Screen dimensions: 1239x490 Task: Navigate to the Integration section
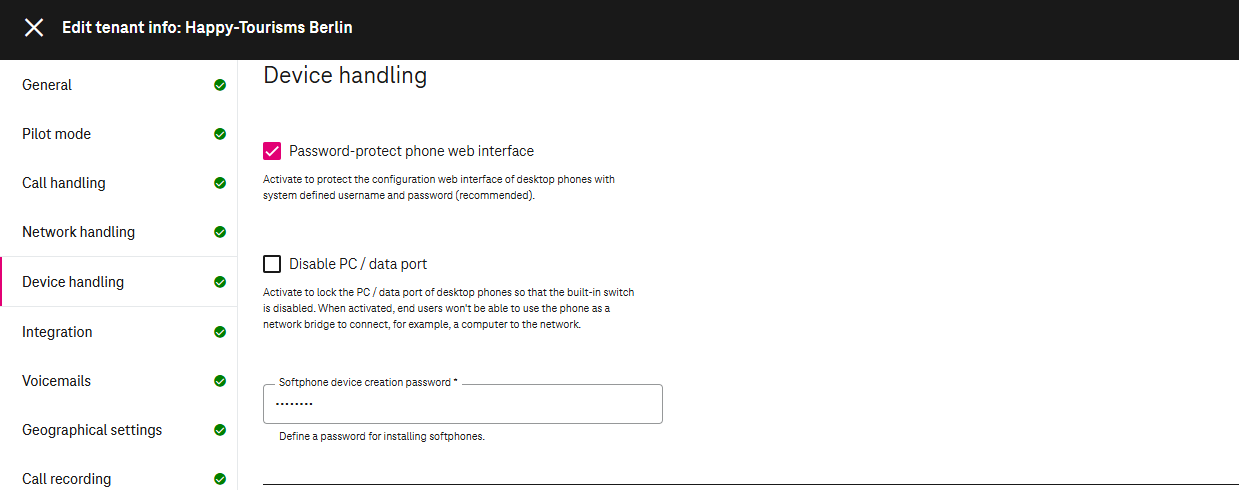(x=57, y=332)
